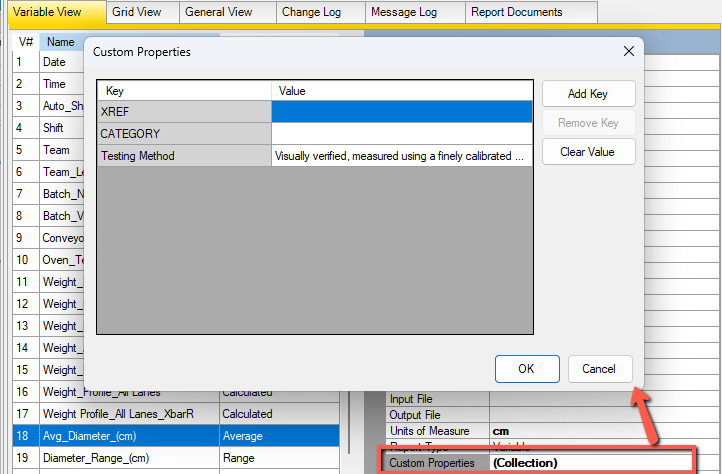The height and width of the screenshot is (474, 722).
Task: Select Weight Profile_All Lanes_XbarR row
Action: (128, 414)
